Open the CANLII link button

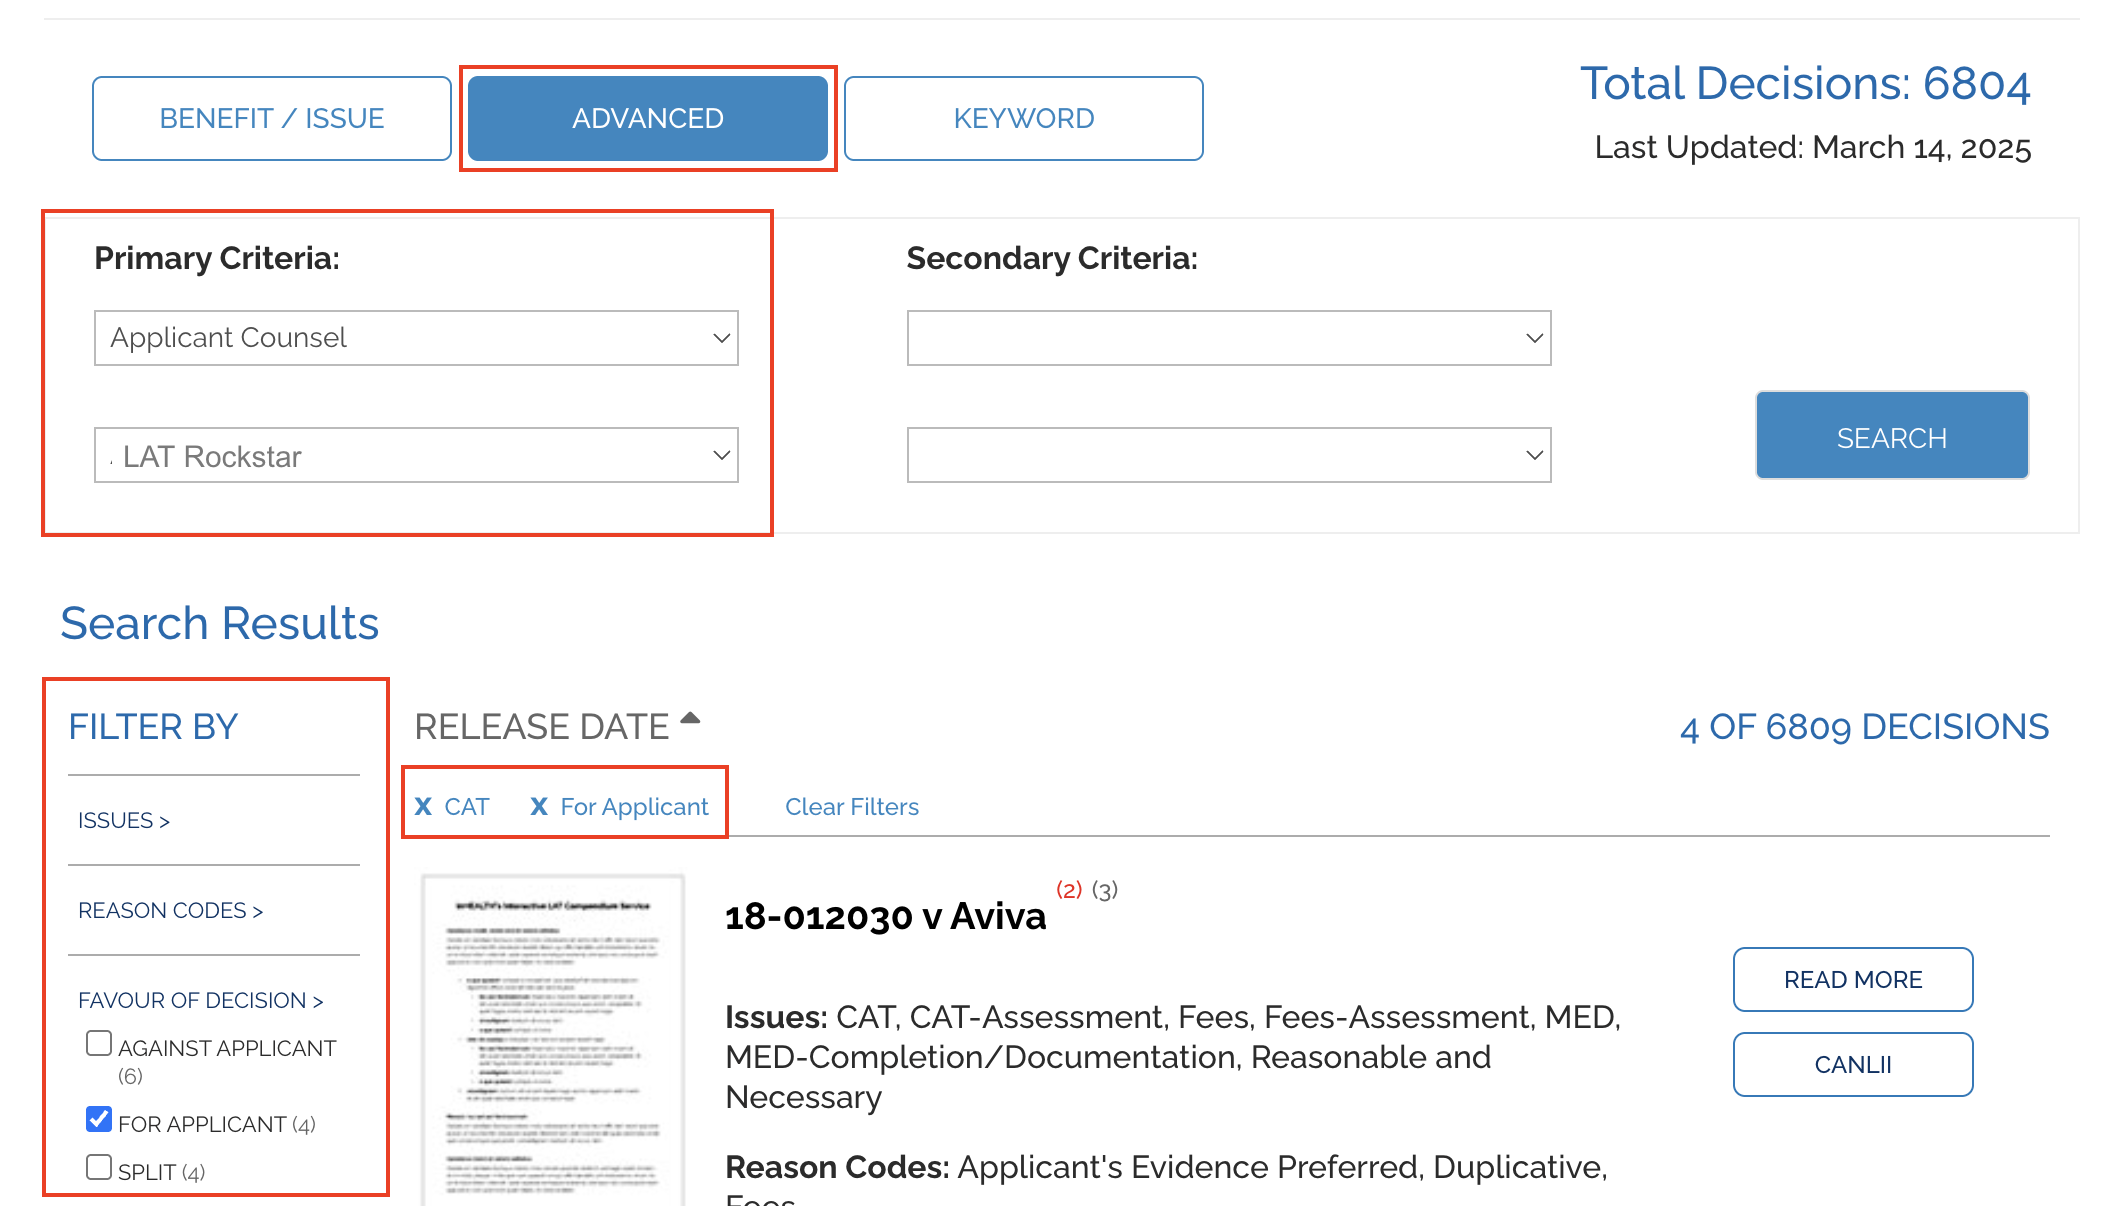click(x=1853, y=1065)
